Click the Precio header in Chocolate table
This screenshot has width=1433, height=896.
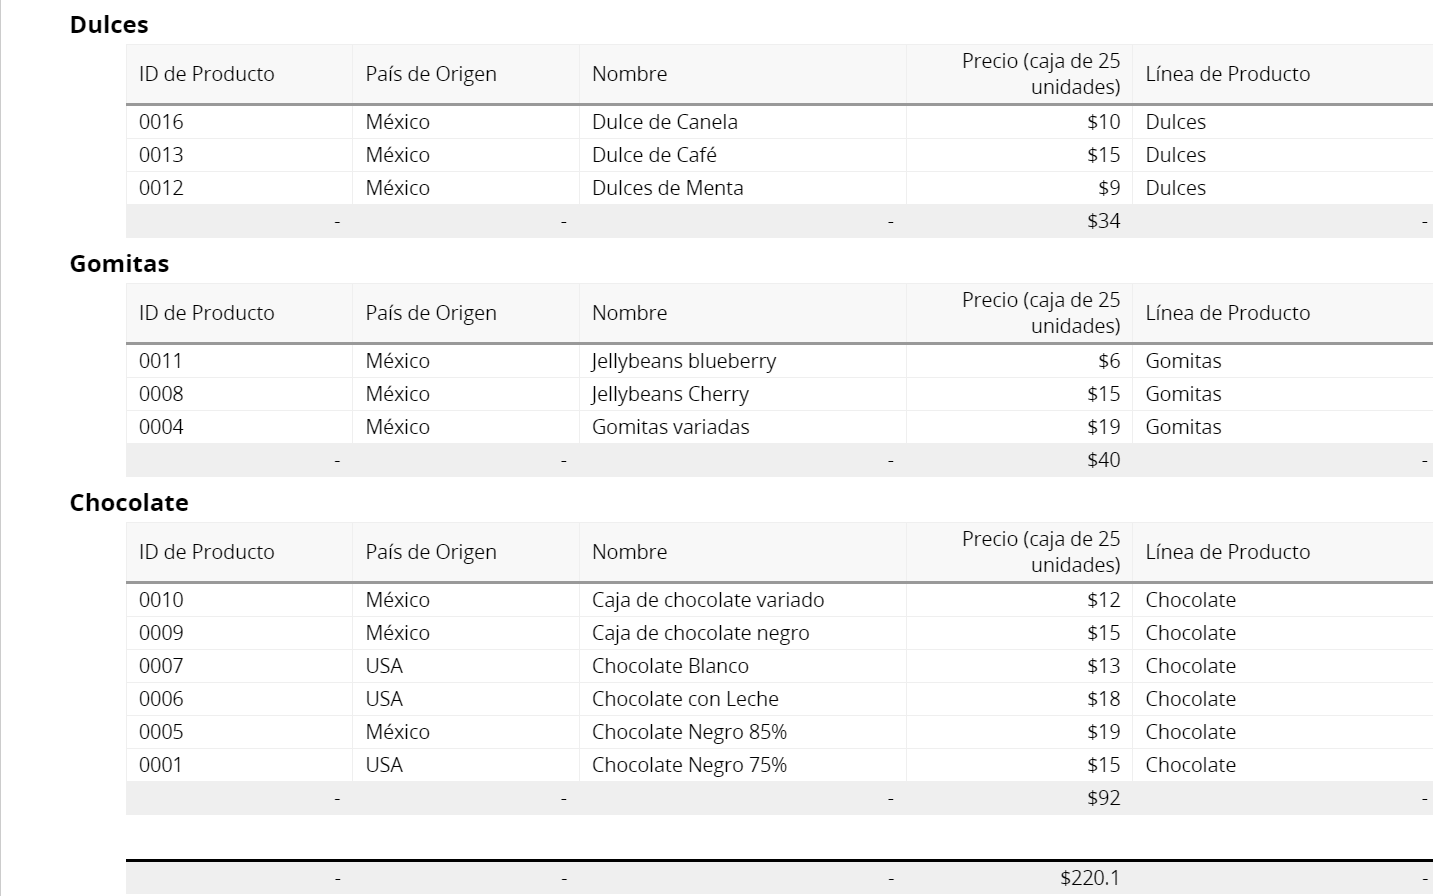click(1040, 552)
